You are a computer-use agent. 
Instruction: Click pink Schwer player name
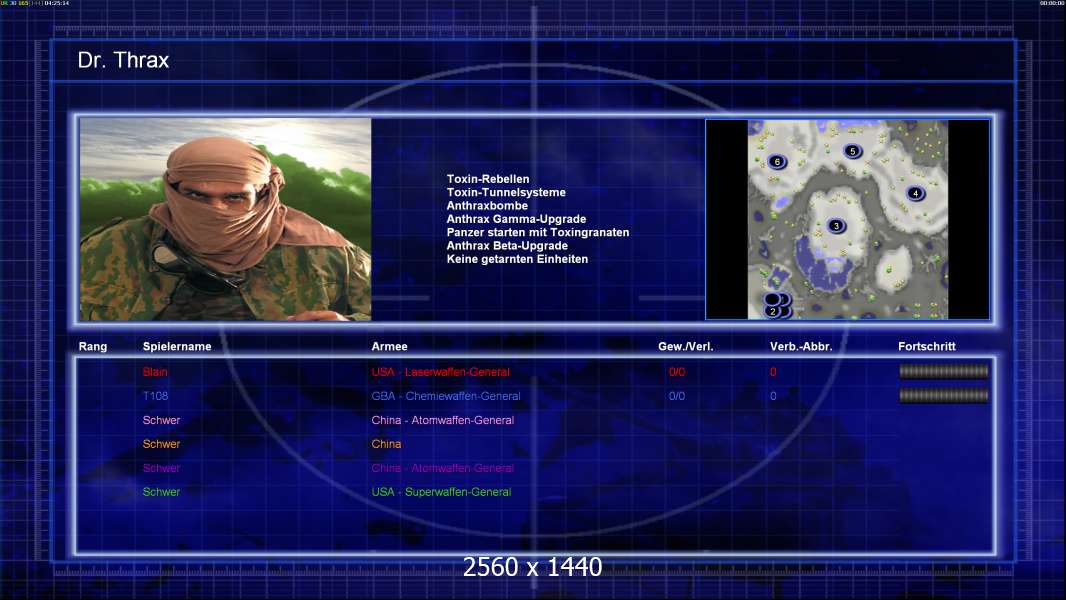click(x=161, y=420)
